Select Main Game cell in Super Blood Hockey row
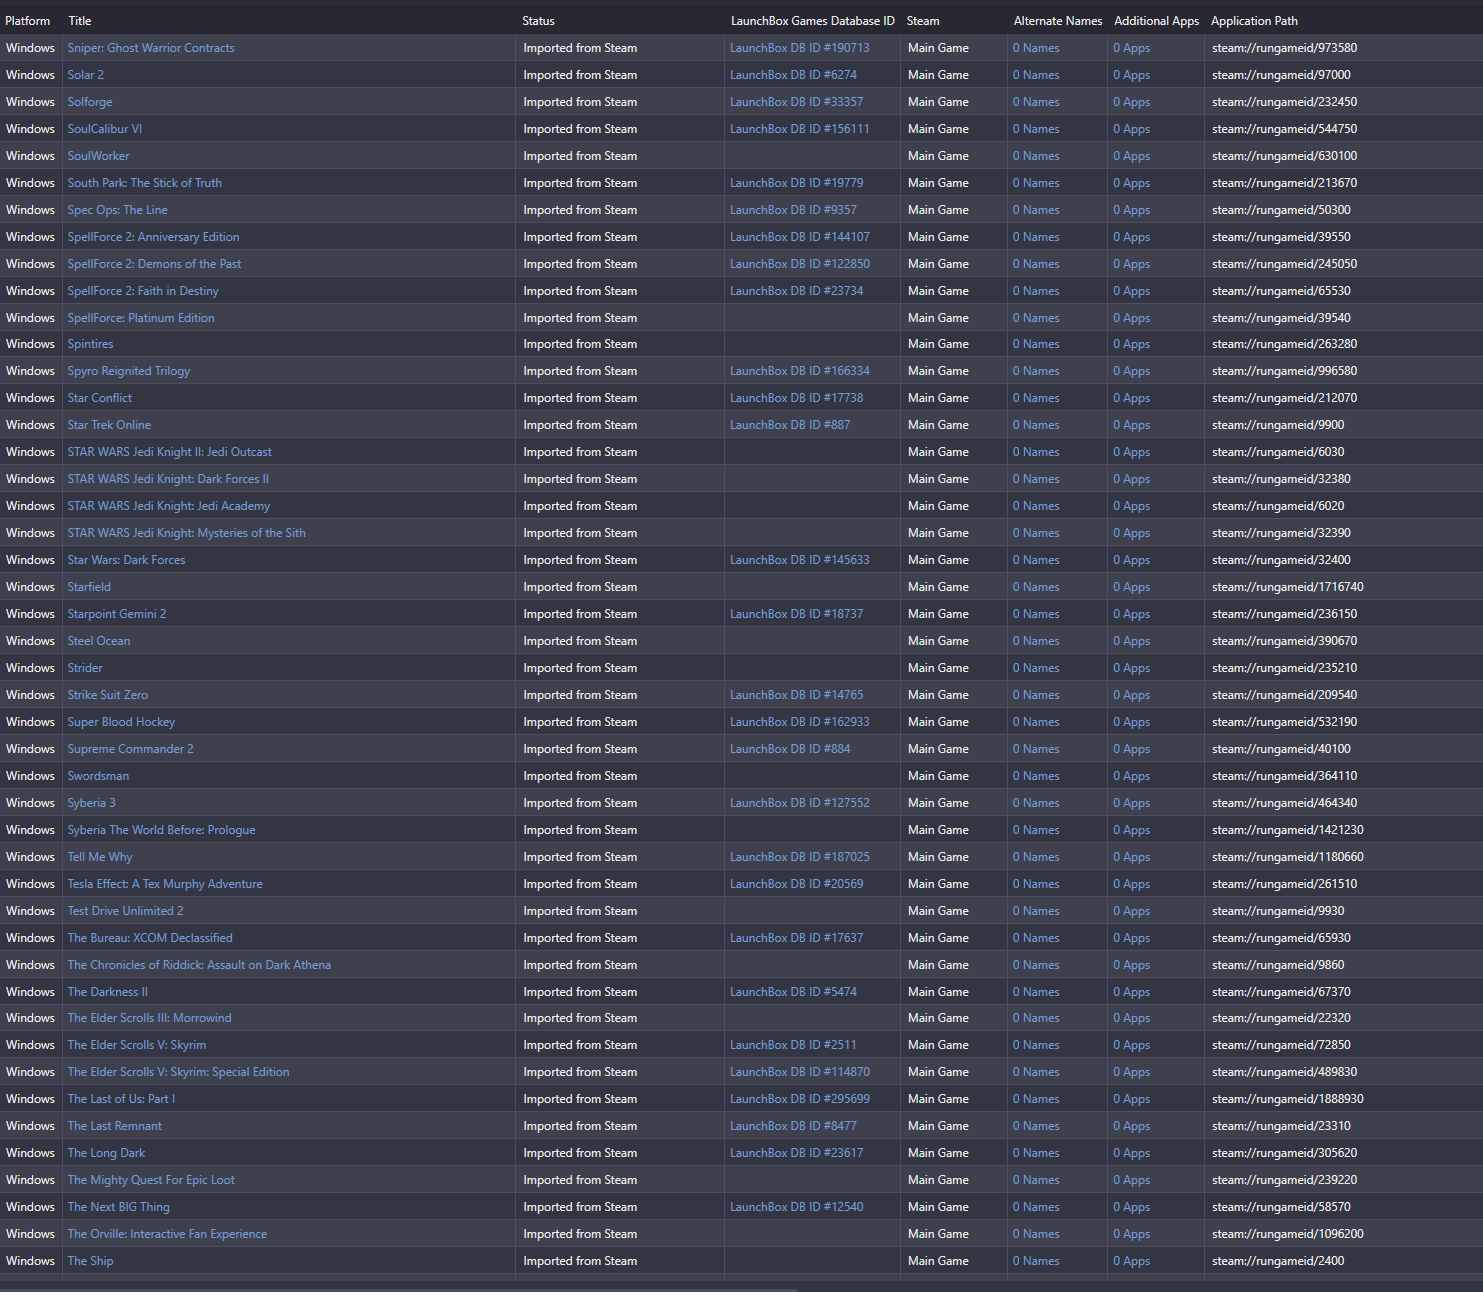The height and width of the screenshot is (1292, 1483). (938, 722)
